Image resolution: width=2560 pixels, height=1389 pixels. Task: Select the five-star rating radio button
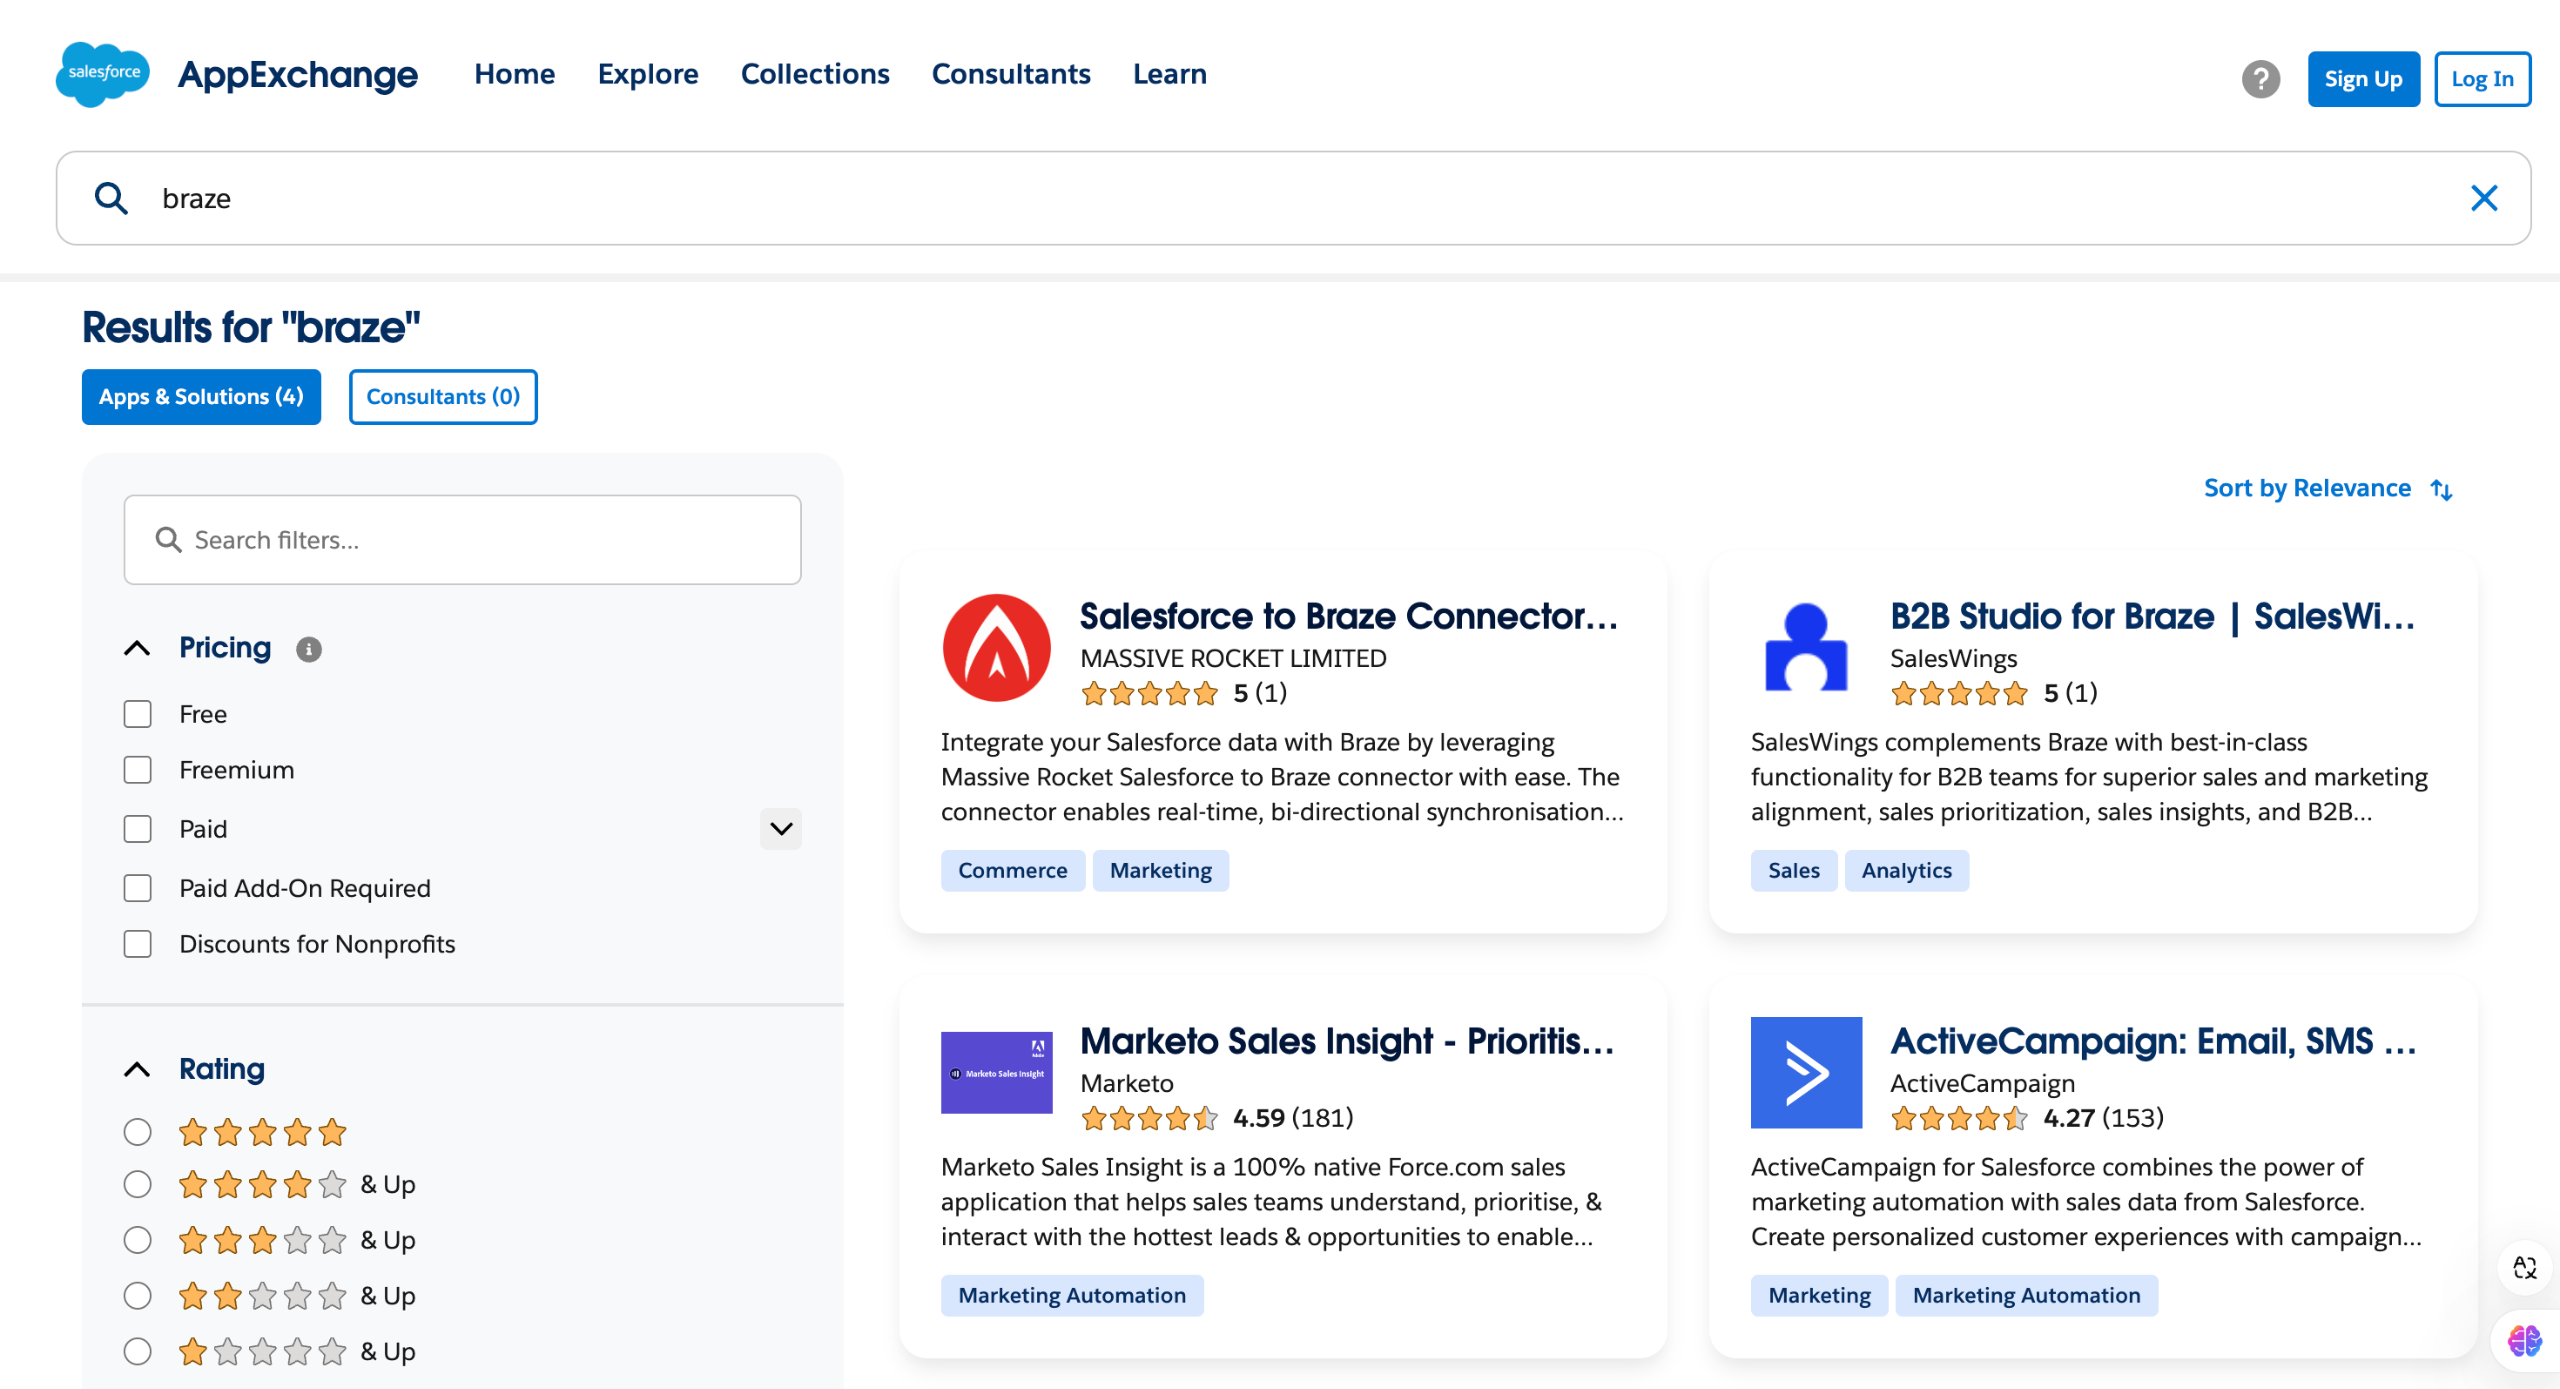pyautogui.click(x=138, y=1132)
